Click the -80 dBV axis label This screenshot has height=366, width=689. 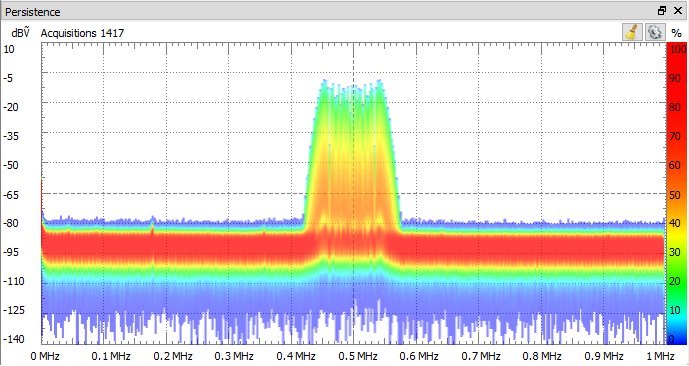coord(11,223)
